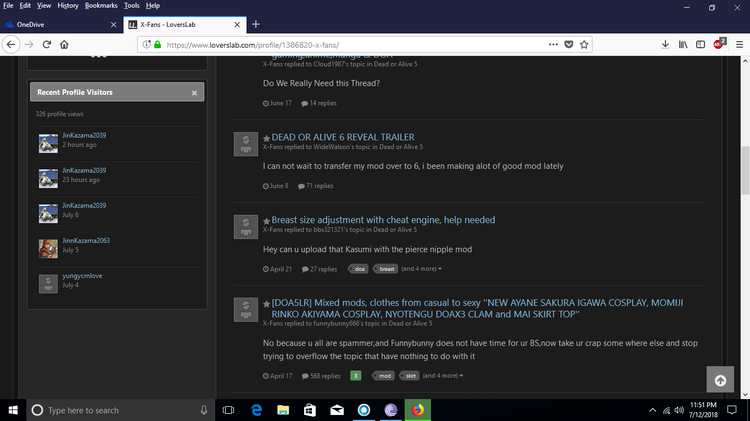Switch to the OneDrive tab

[x=61, y=24]
